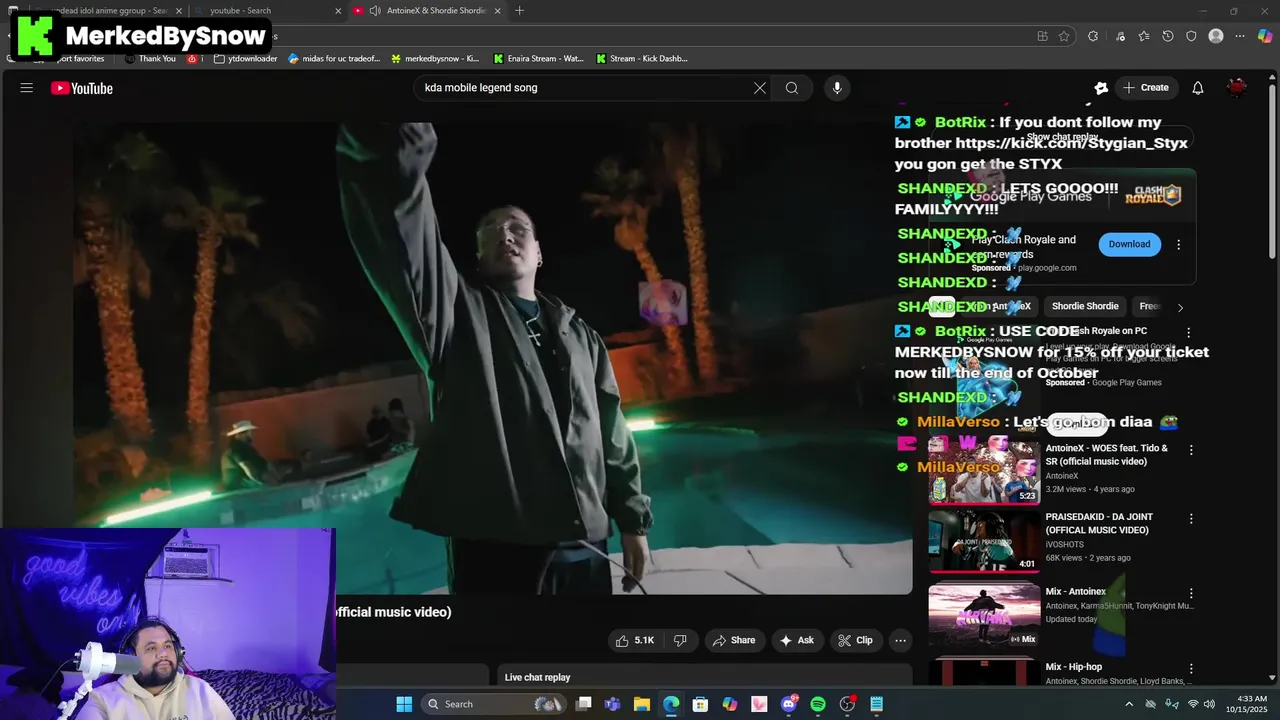Open the YouTube hamburger guide menu
Screen dimensions: 1280x720
(x=27, y=88)
